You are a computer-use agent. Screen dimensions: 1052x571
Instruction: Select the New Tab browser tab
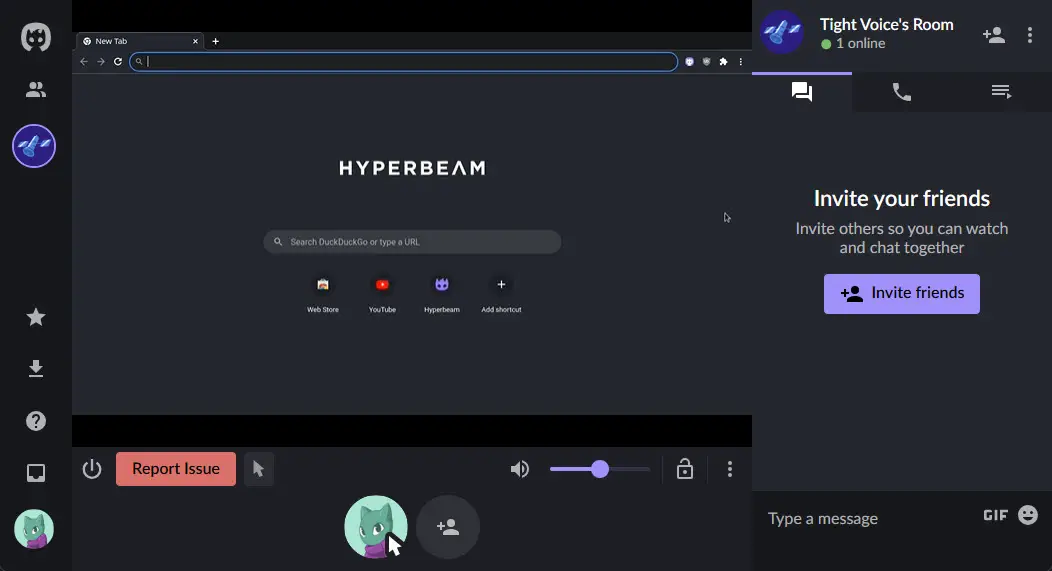(x=140, y=41)
